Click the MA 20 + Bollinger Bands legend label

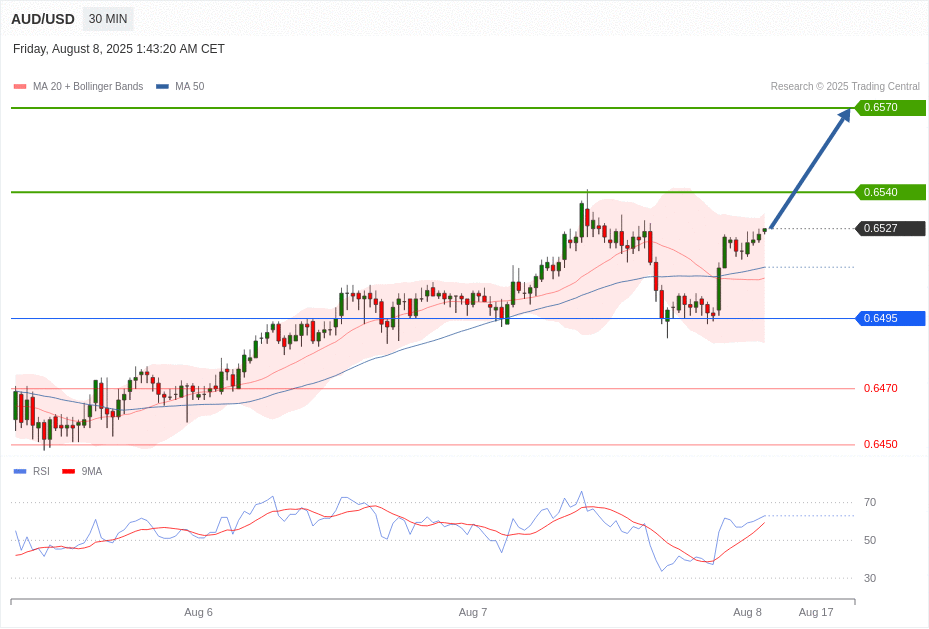click(x=88, y=86)
